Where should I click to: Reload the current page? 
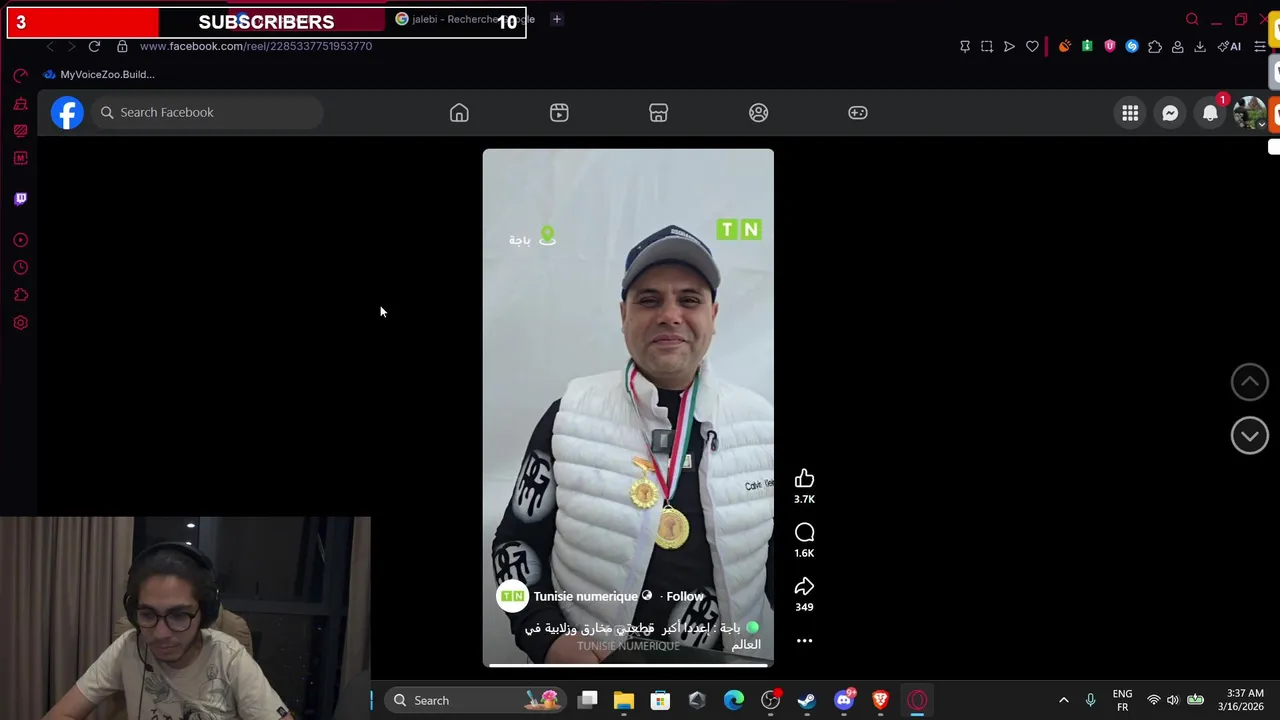[x=94, y=46]
